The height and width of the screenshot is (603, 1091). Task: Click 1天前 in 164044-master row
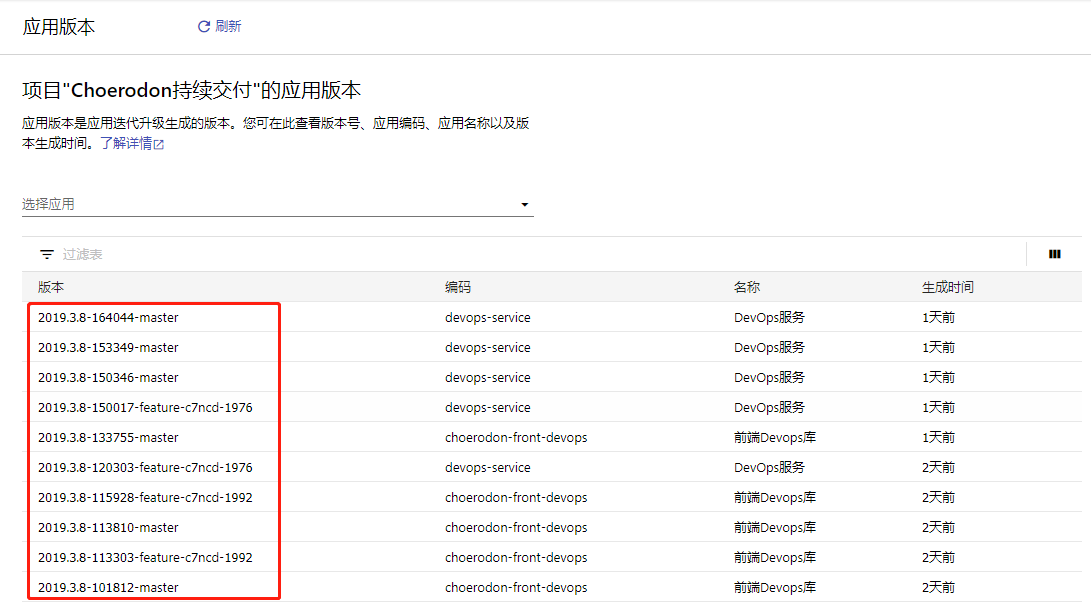(x=938, y=317)
